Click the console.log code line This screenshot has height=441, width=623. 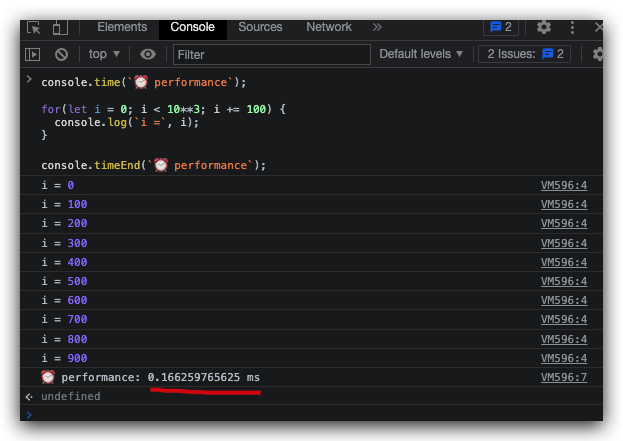tap(126, 122)
